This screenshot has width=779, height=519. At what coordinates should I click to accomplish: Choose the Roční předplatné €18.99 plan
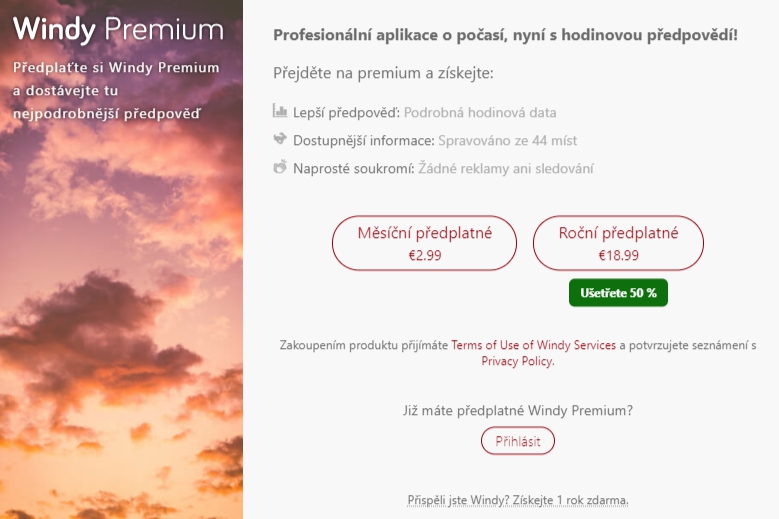point(618,243)
